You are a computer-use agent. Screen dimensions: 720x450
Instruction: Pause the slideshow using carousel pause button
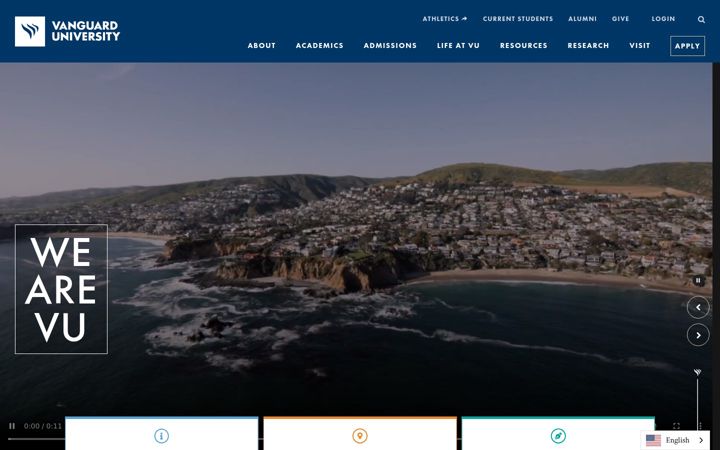(x=698, y=280)
